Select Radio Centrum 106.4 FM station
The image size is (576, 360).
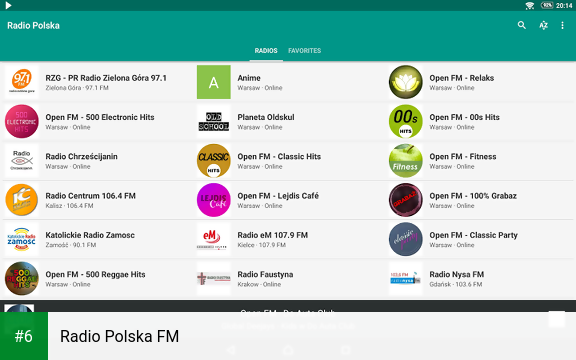click(90, 196)
